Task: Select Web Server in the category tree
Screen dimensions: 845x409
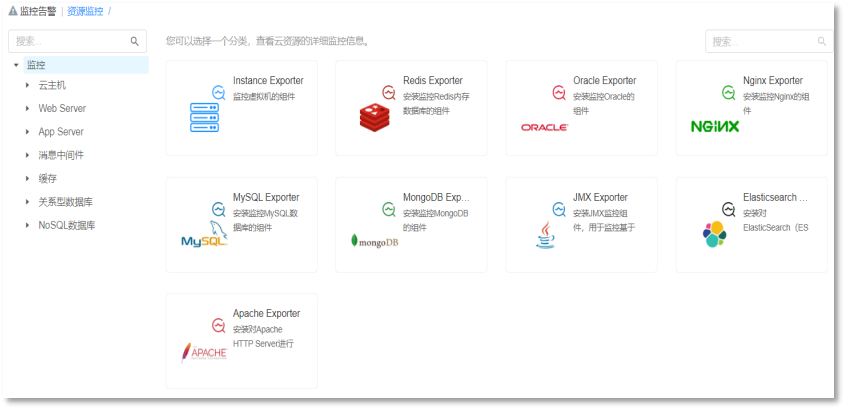Action: [62, 108]
